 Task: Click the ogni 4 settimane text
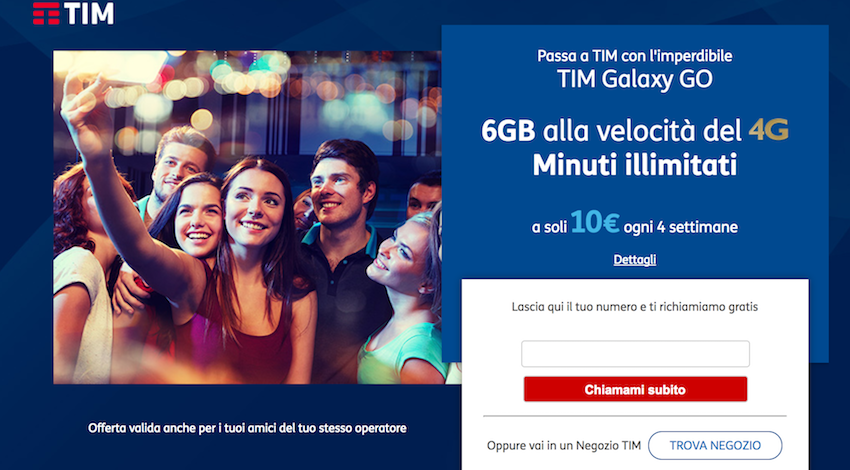click(681, 227)
